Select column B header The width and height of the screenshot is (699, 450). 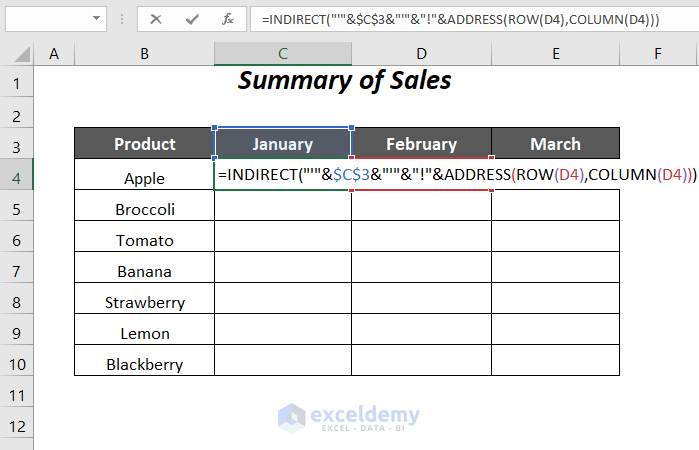pos(144,53)
